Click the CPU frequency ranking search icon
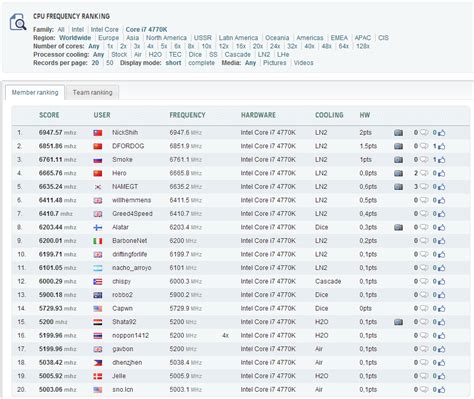 click(x=18, y=22)
